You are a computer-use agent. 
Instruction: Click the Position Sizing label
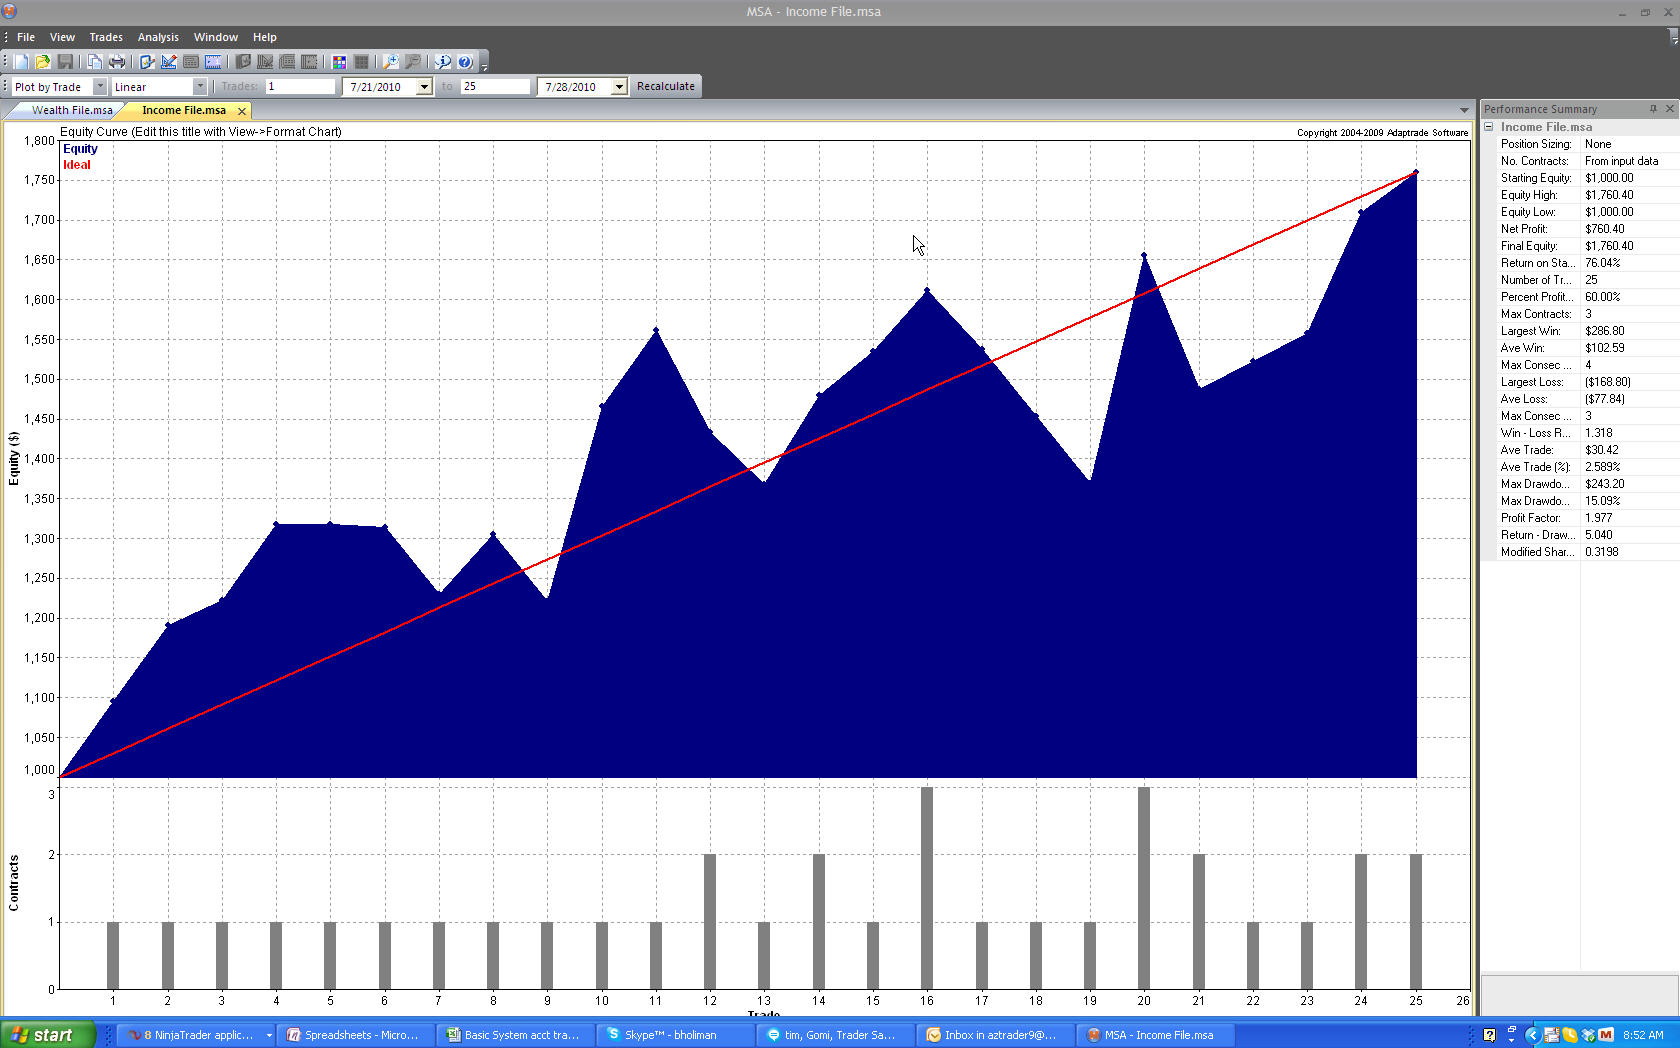pyautogui.click(x=1536, y=144)
